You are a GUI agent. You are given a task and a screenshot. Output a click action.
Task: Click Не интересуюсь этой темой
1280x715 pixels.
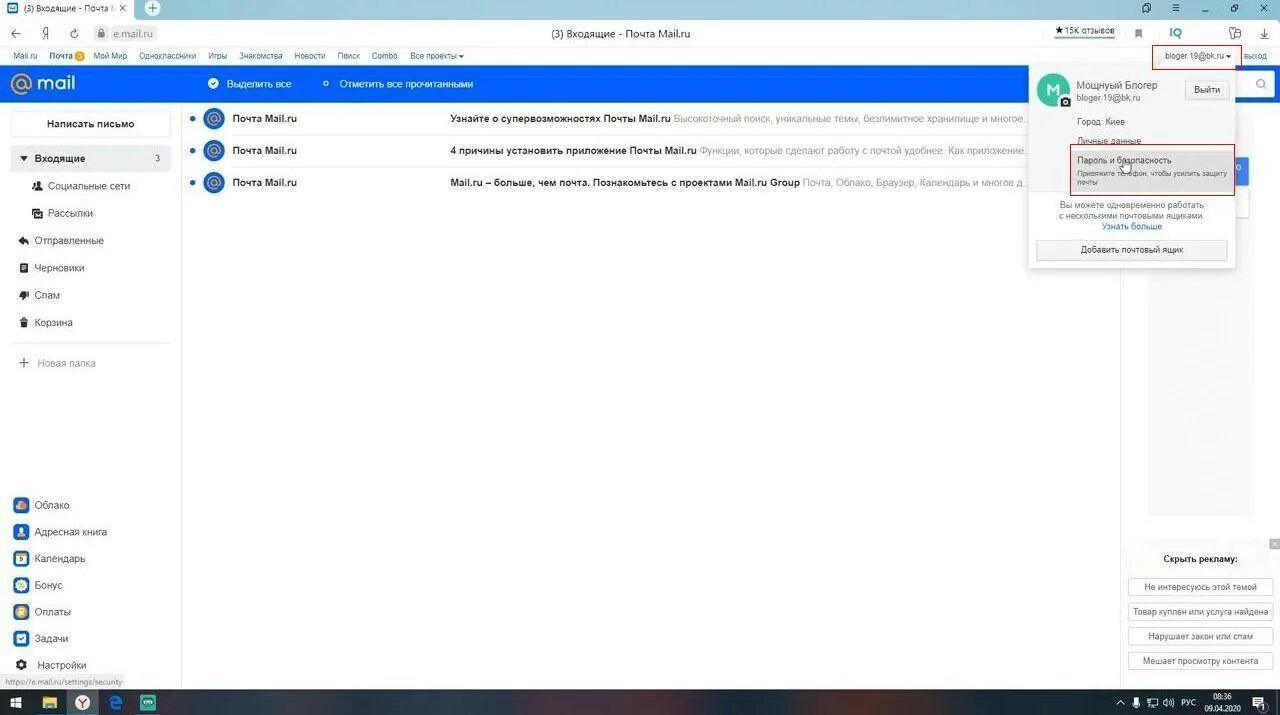(x=1200, y=587)
